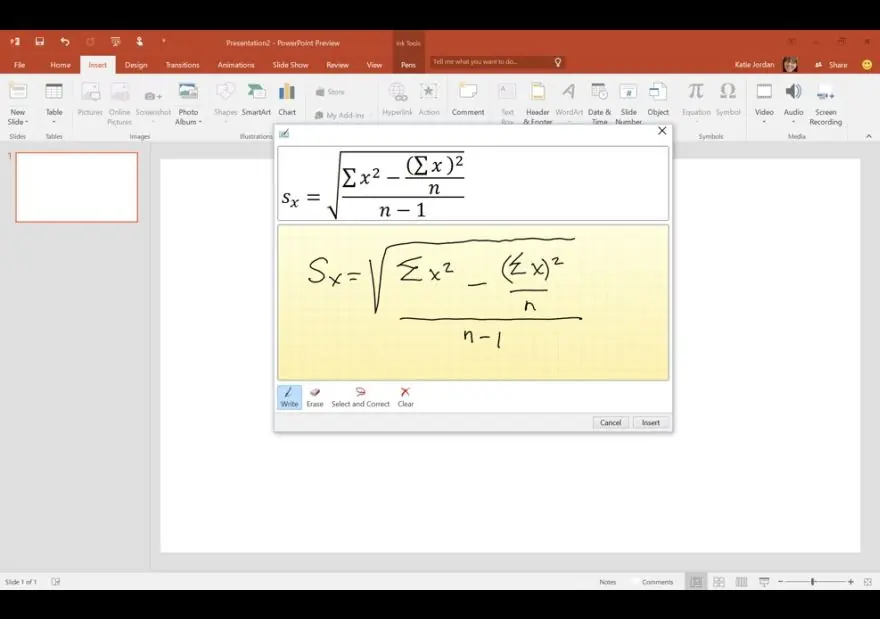
Task: Switch to Slide Show tab
Action: tap(290, 65)
